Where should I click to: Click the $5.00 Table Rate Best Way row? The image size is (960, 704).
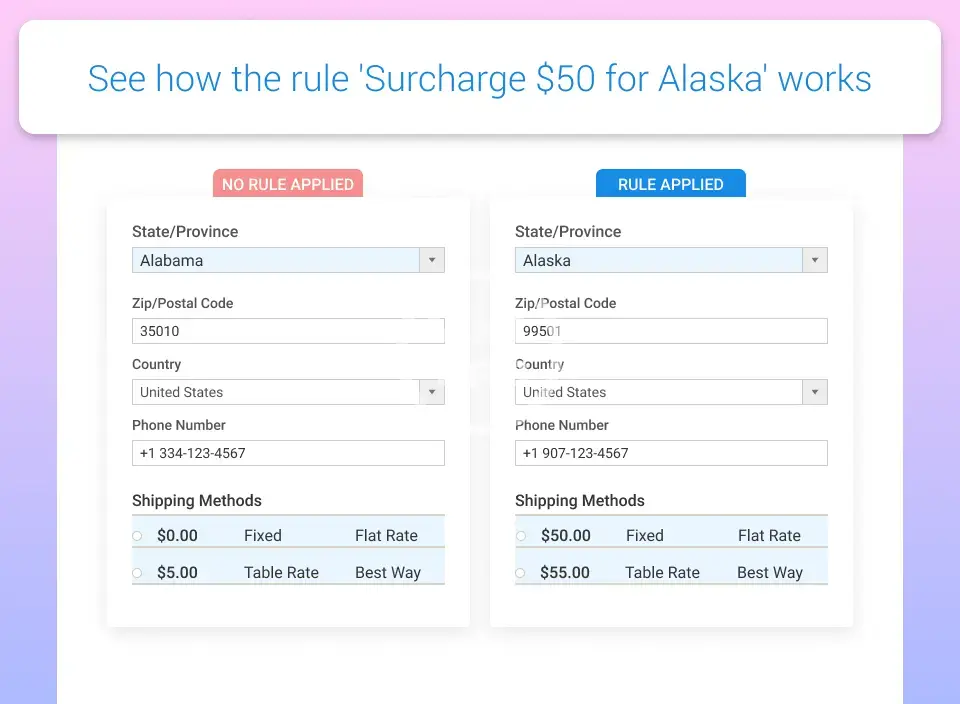[288, 573]
